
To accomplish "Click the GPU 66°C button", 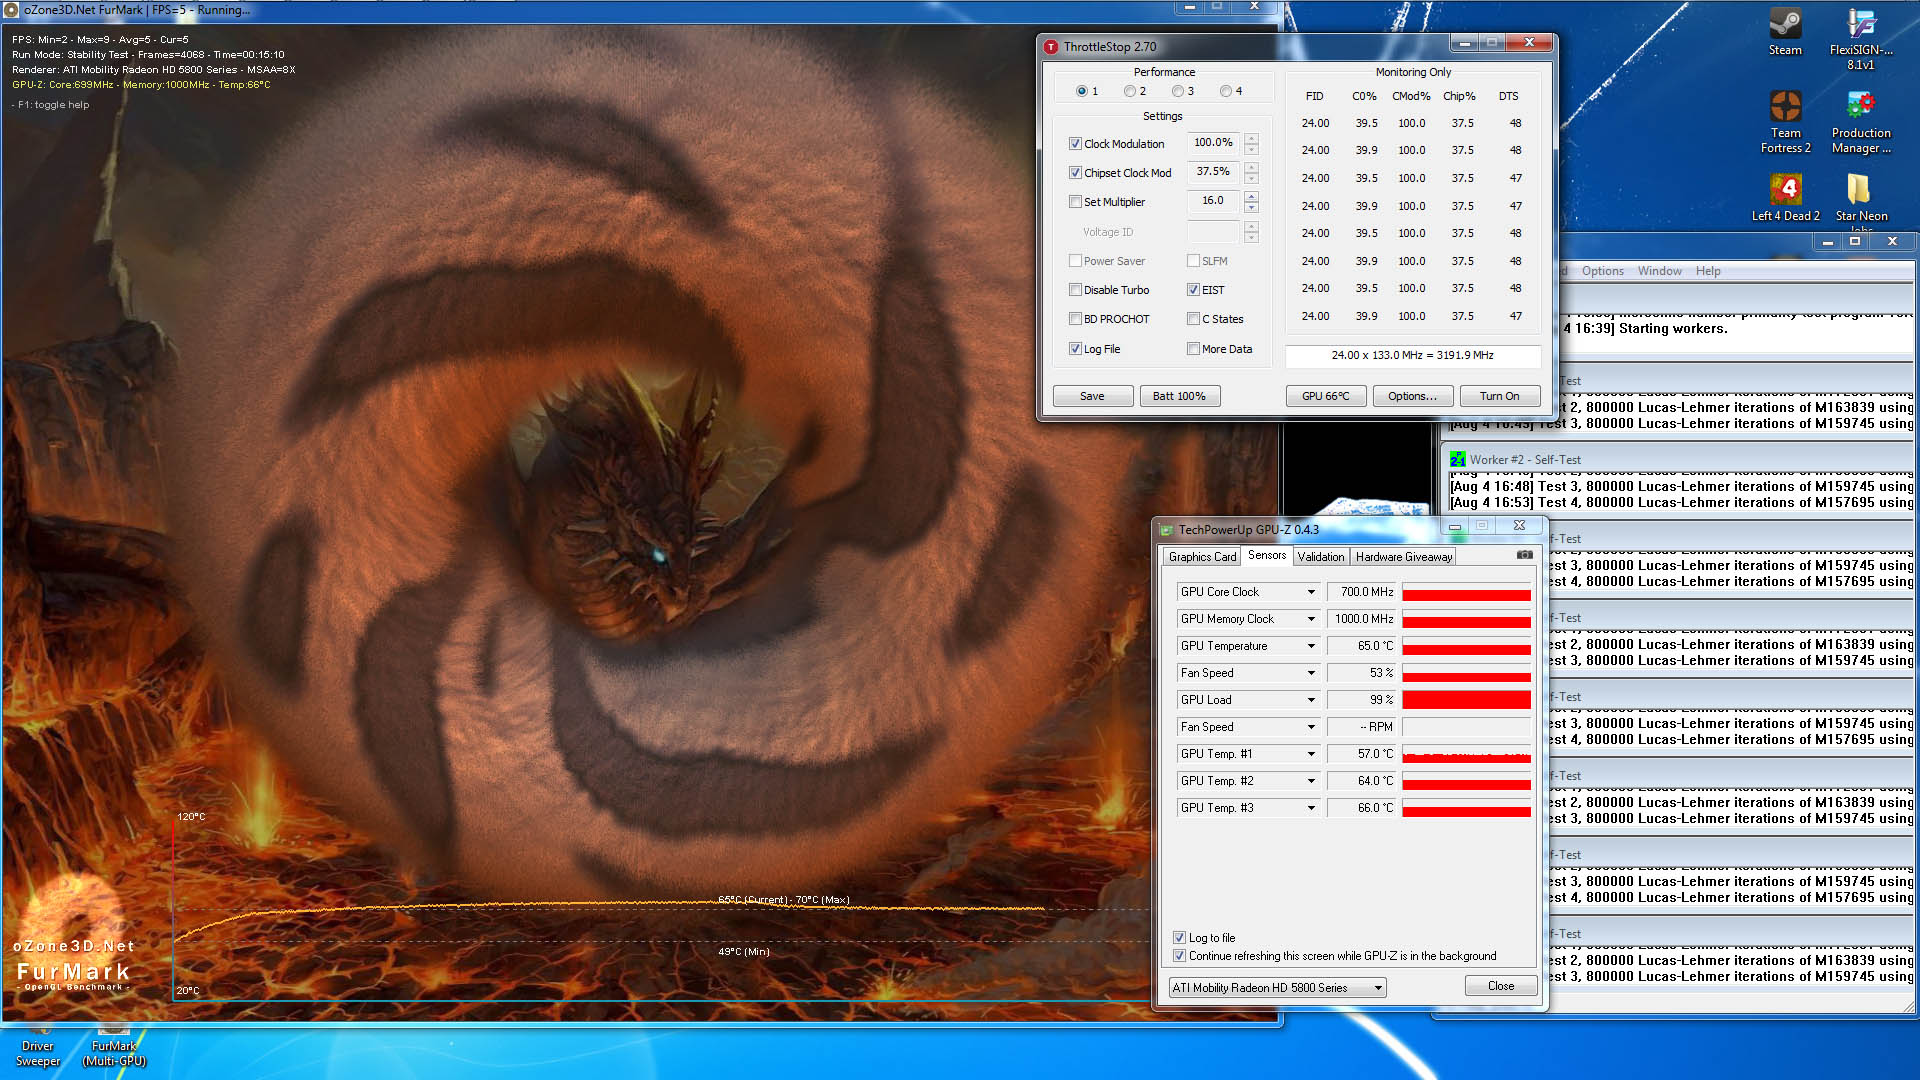I will [1326, 396].
